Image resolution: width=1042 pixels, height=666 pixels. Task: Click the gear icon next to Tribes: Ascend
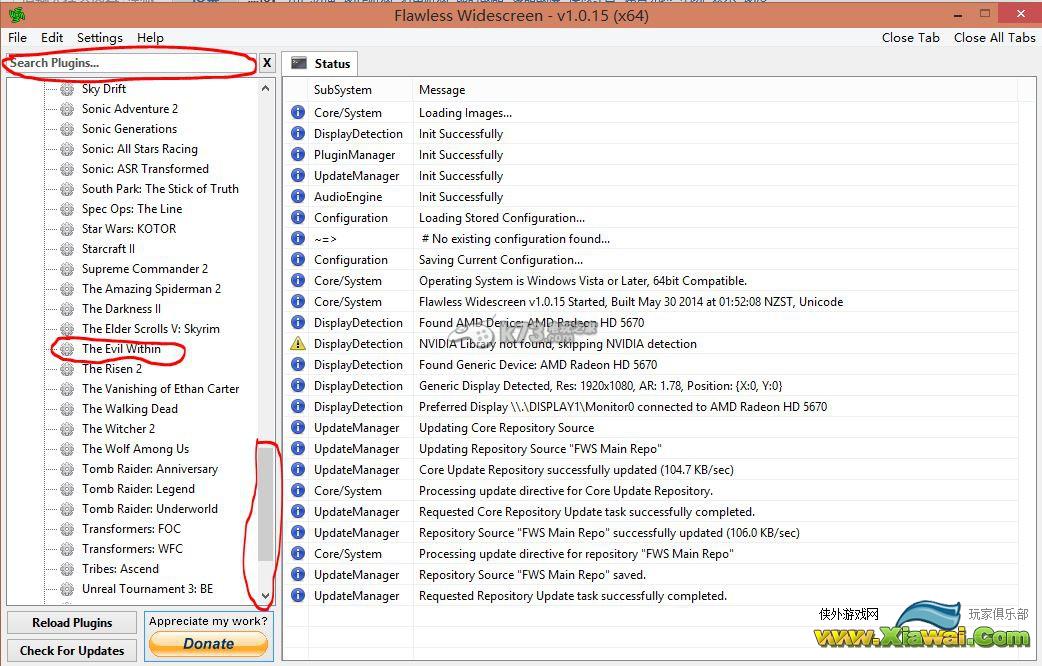(x=66, y=569)
